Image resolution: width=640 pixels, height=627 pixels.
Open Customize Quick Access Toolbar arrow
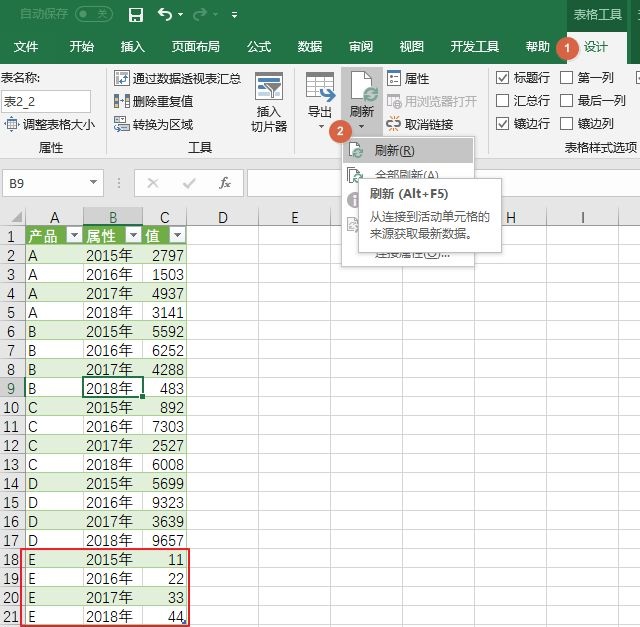point(234,15)
